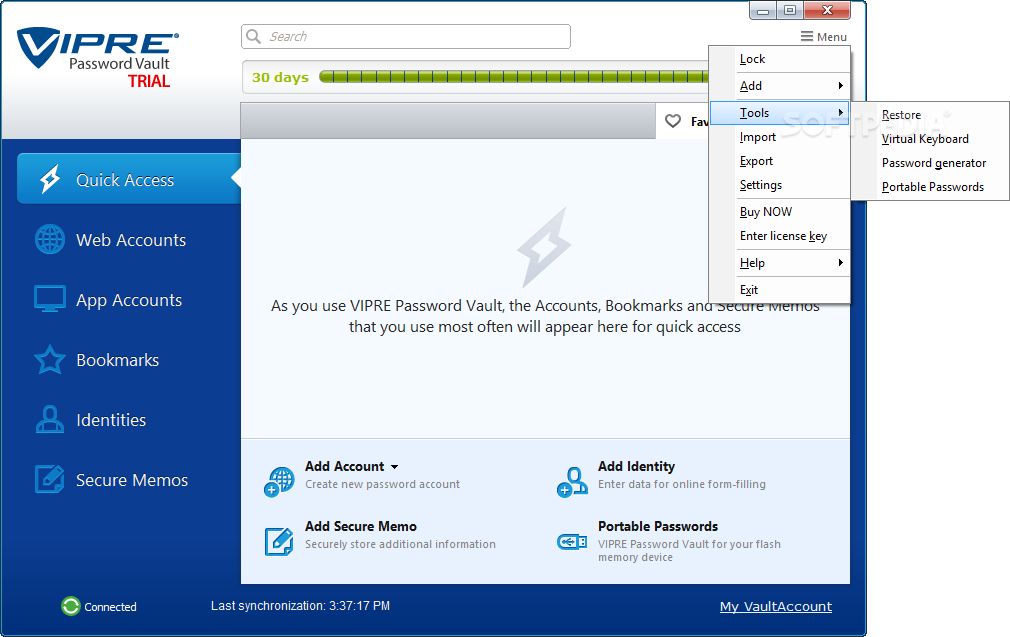Expand the Help submenu arrow
Image resolution: width=1010 pixels, height=637 pixels.
[840, 263]
